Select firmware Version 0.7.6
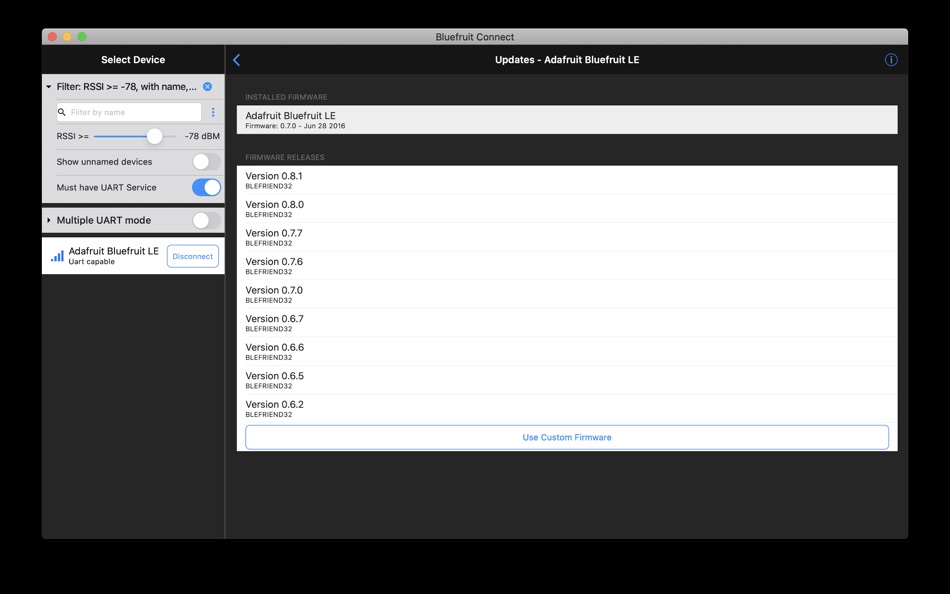Image resolution: width=950 pixels, height=594 pixels. click(566, 265)
